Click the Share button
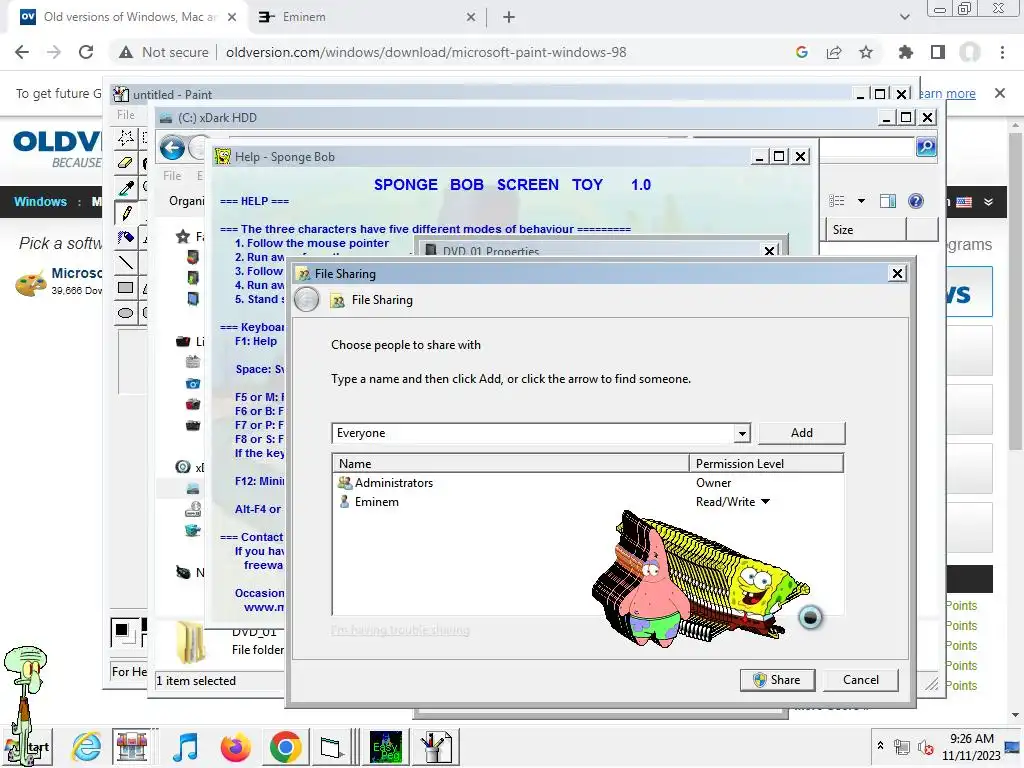 pos(777,680)
